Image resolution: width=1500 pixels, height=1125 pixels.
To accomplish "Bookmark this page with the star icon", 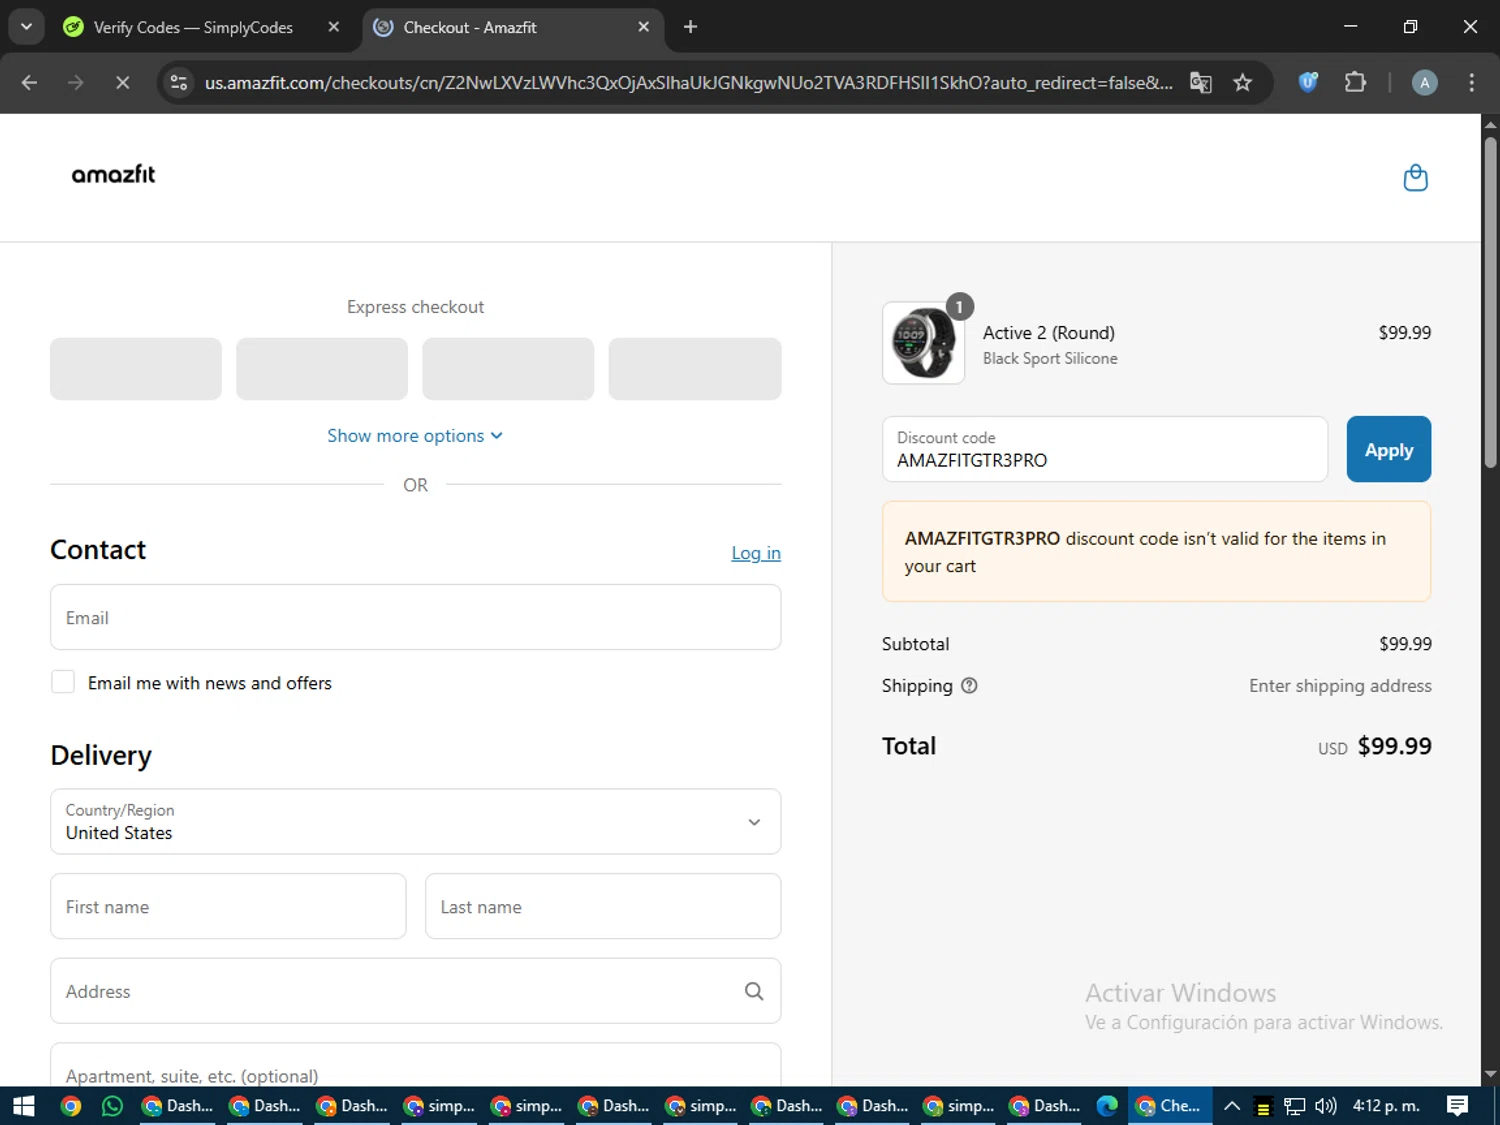I will click(x=1243, y=83).
